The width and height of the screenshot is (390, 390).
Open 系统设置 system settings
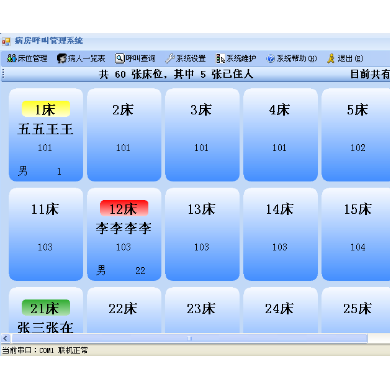point(186,59)
